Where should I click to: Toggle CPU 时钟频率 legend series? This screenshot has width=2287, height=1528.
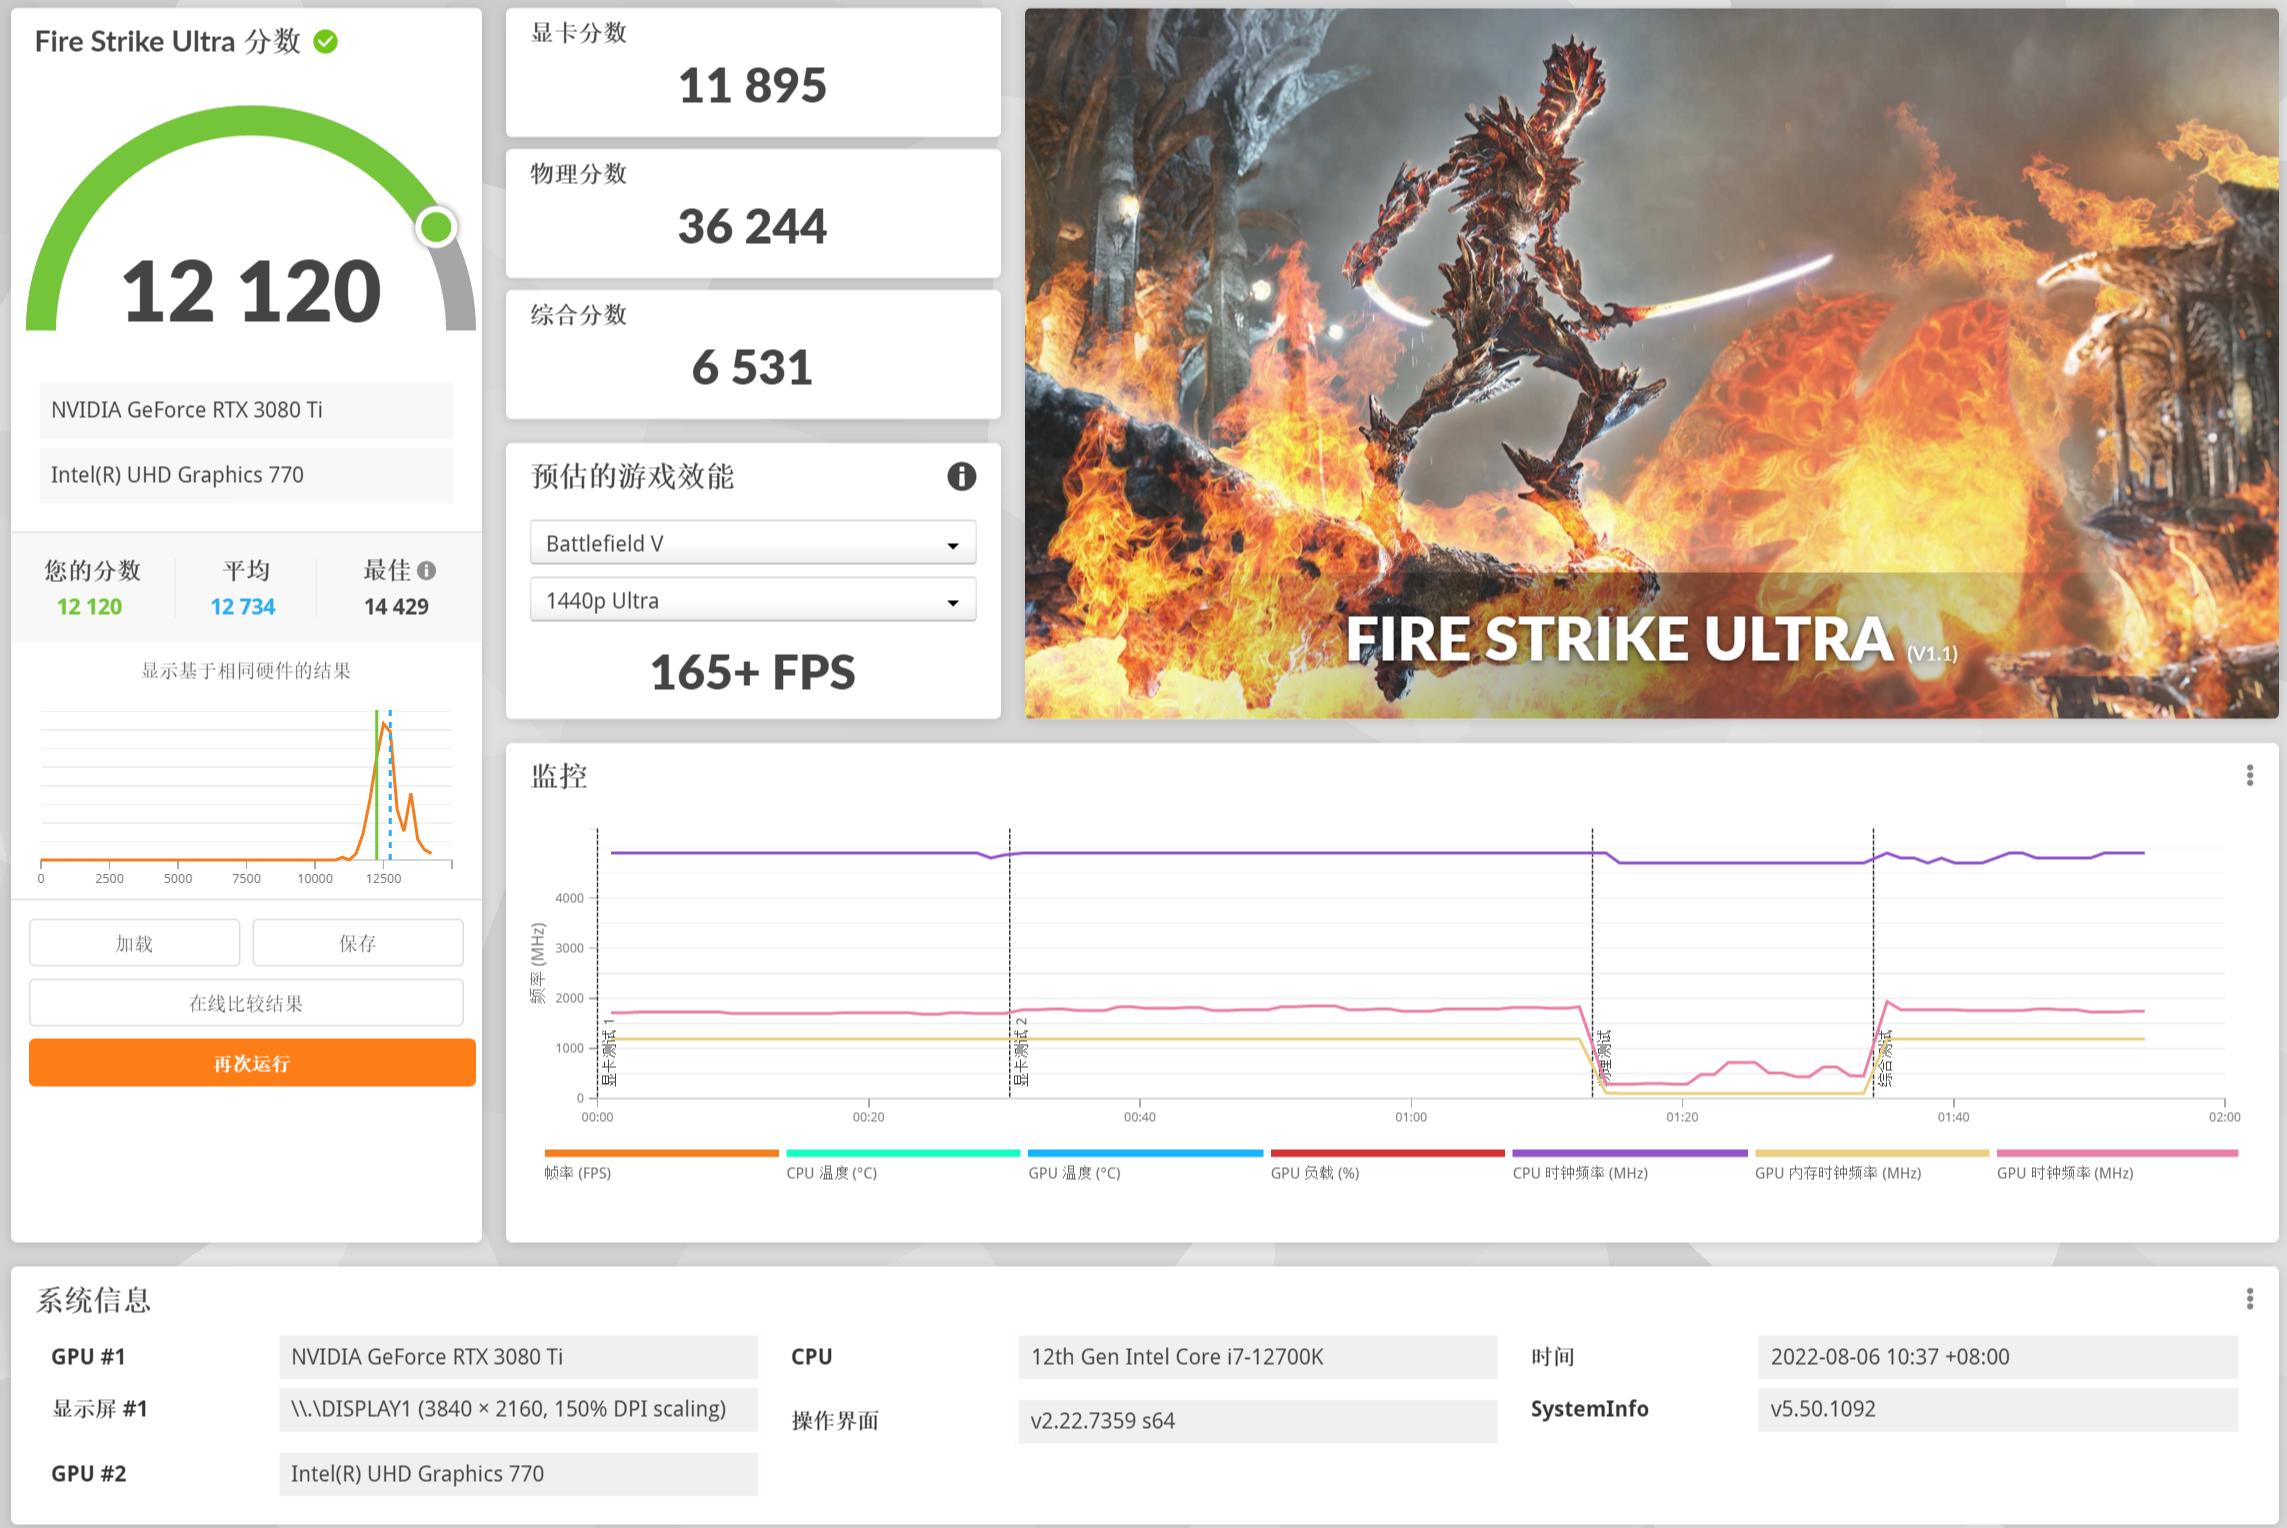(1579, 1172)
